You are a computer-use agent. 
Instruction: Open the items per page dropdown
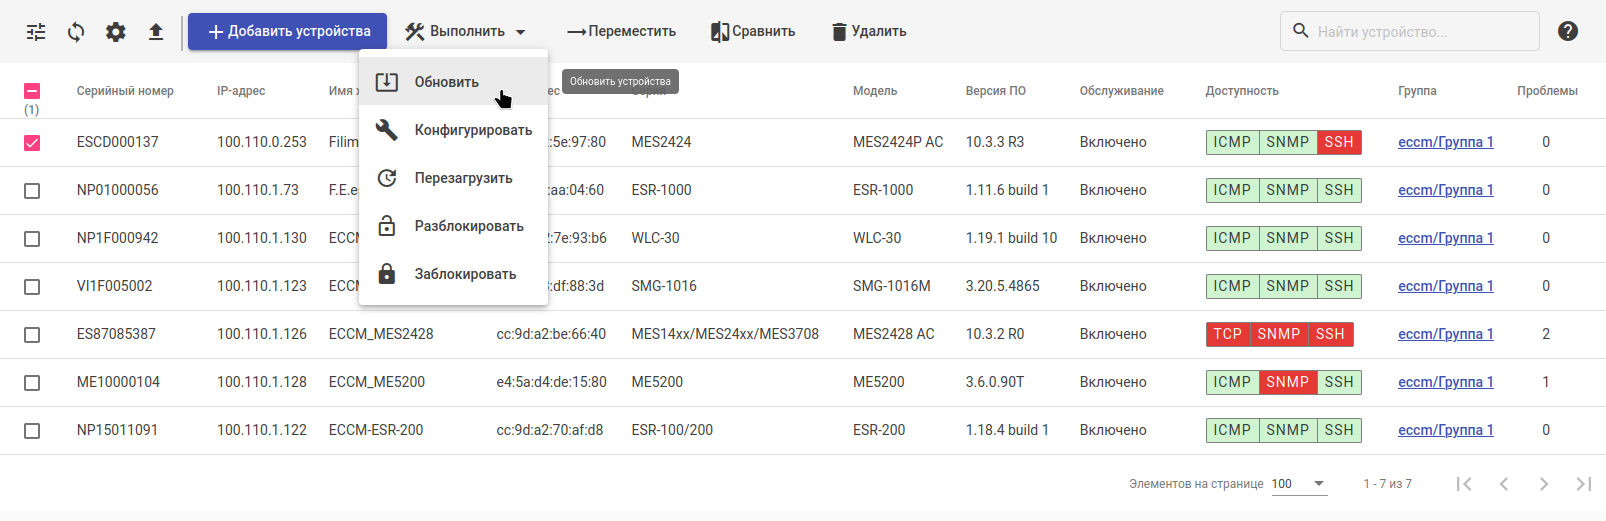coord(1299,484)
